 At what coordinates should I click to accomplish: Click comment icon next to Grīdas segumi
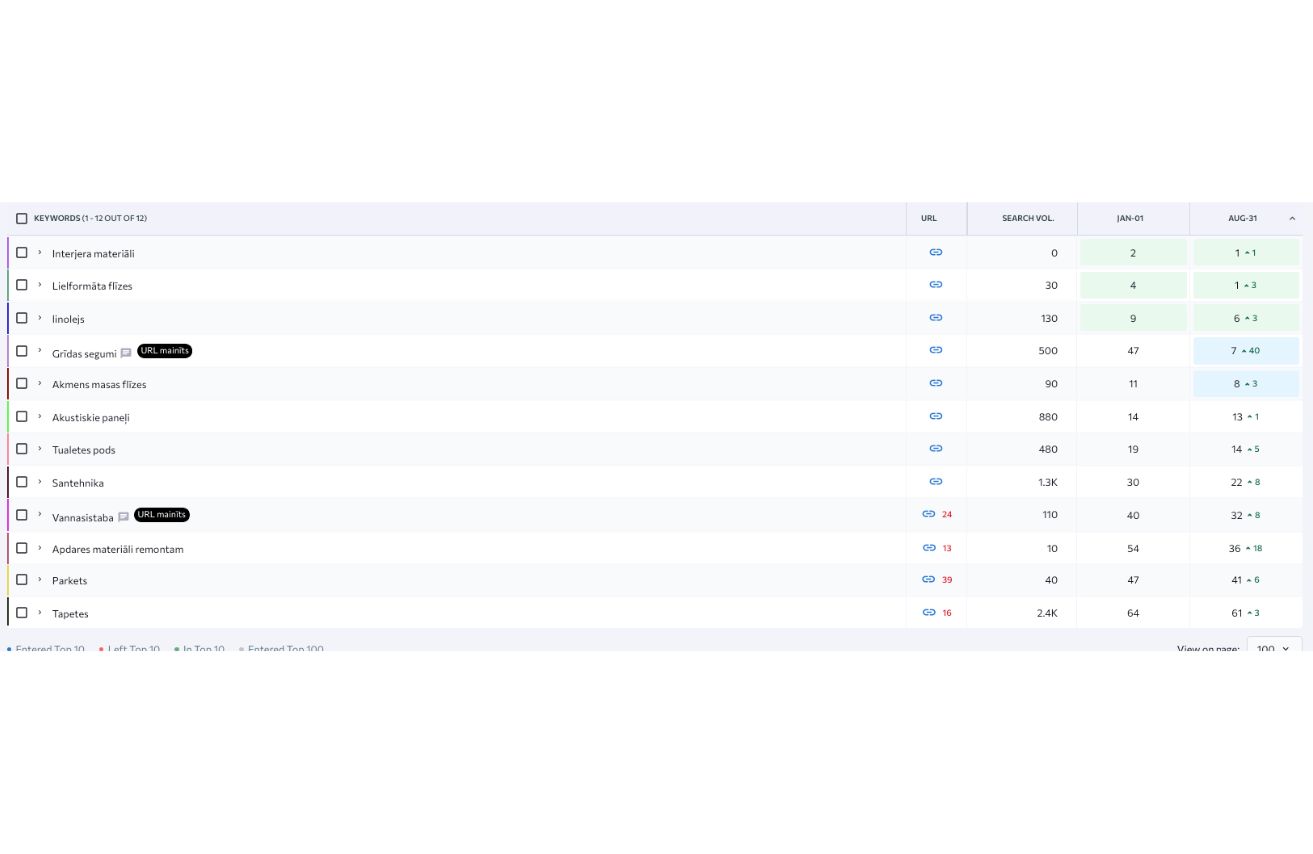point(126,352)
